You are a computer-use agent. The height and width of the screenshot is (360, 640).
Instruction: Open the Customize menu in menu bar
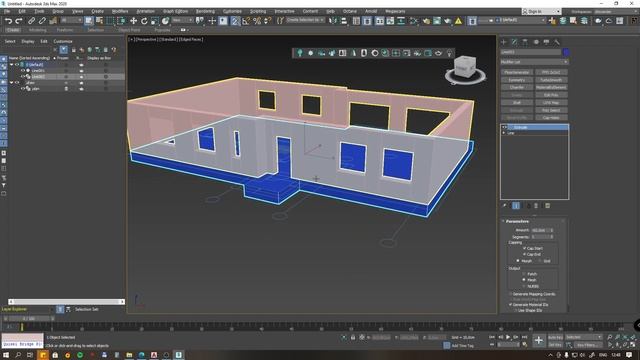pos(232,11)
